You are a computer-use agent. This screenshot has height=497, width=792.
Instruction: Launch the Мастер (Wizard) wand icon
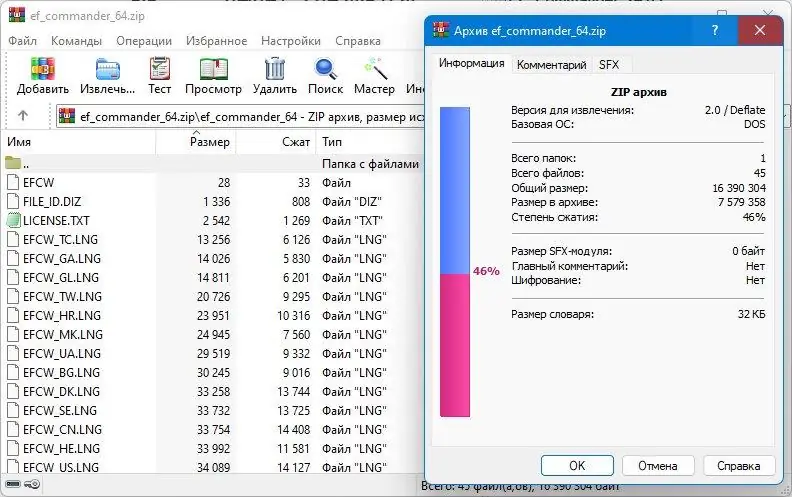click(375, 69)
